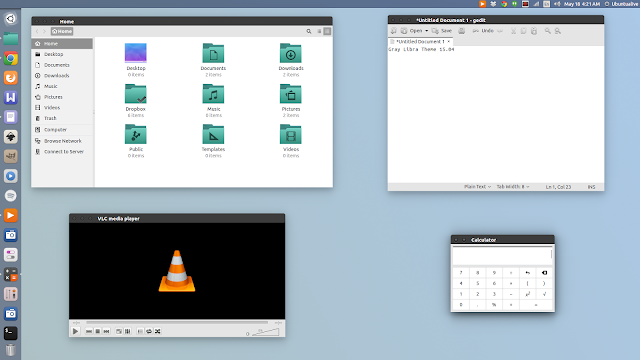
Task: Click the x² key in Calculator
Action: click(527, 294)
